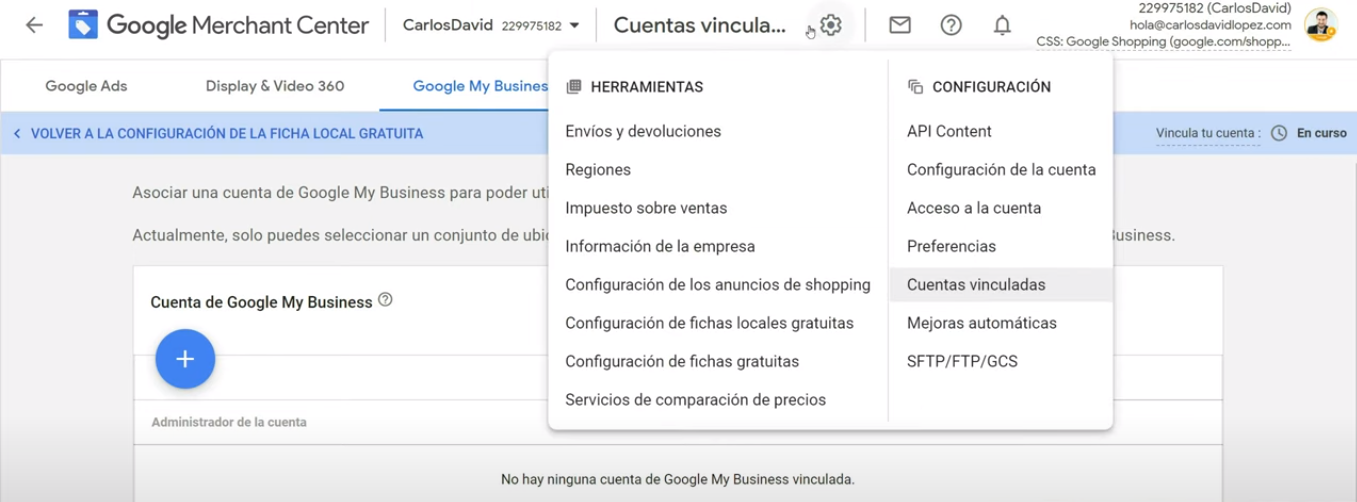
Task: Open Mejoras automáticas menu item
Action: point(981,323)
